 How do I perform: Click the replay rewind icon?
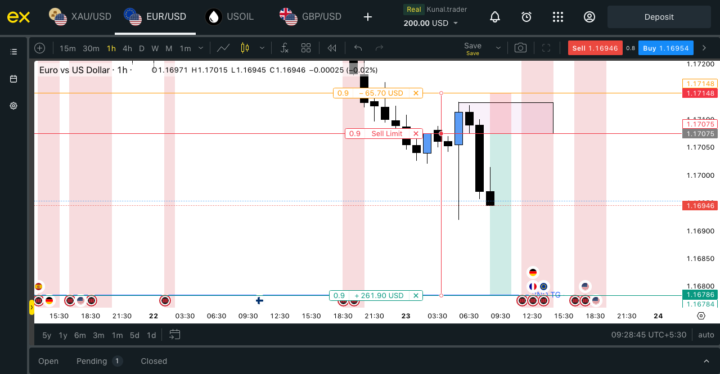pyautogui.click(x=332, y=48)
